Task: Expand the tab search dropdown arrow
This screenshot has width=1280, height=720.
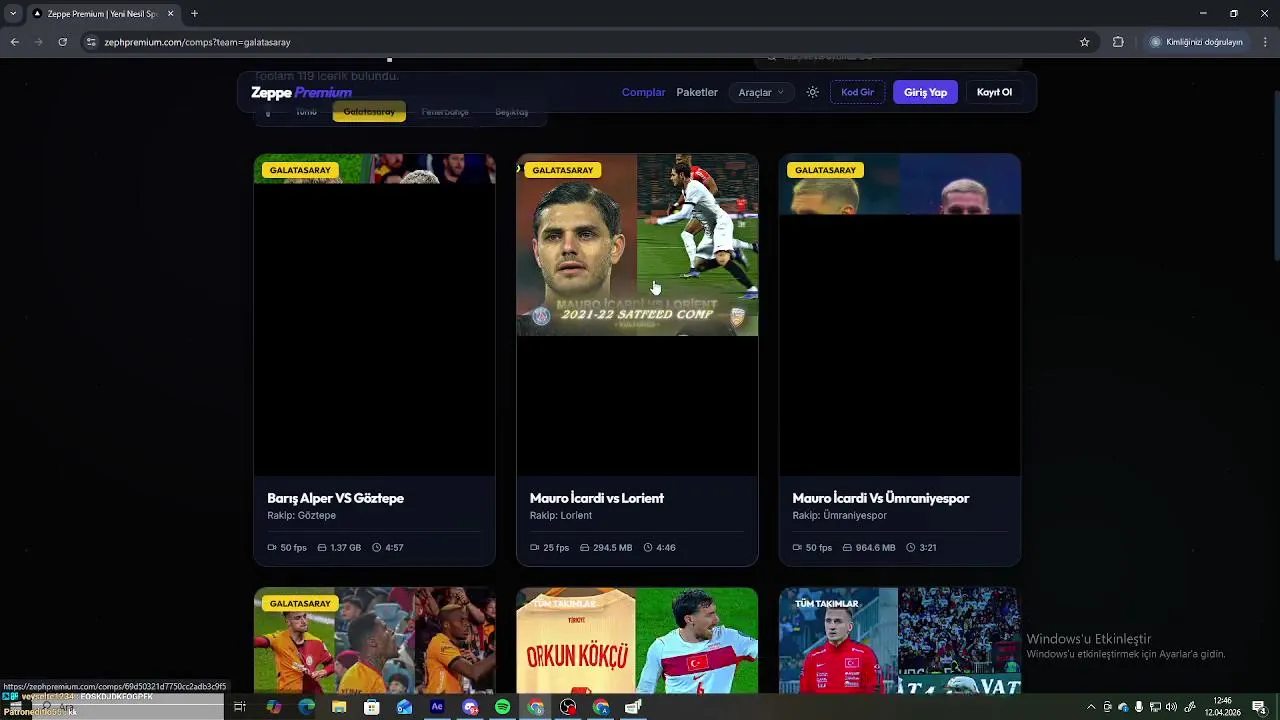Action: click(13, 14)
